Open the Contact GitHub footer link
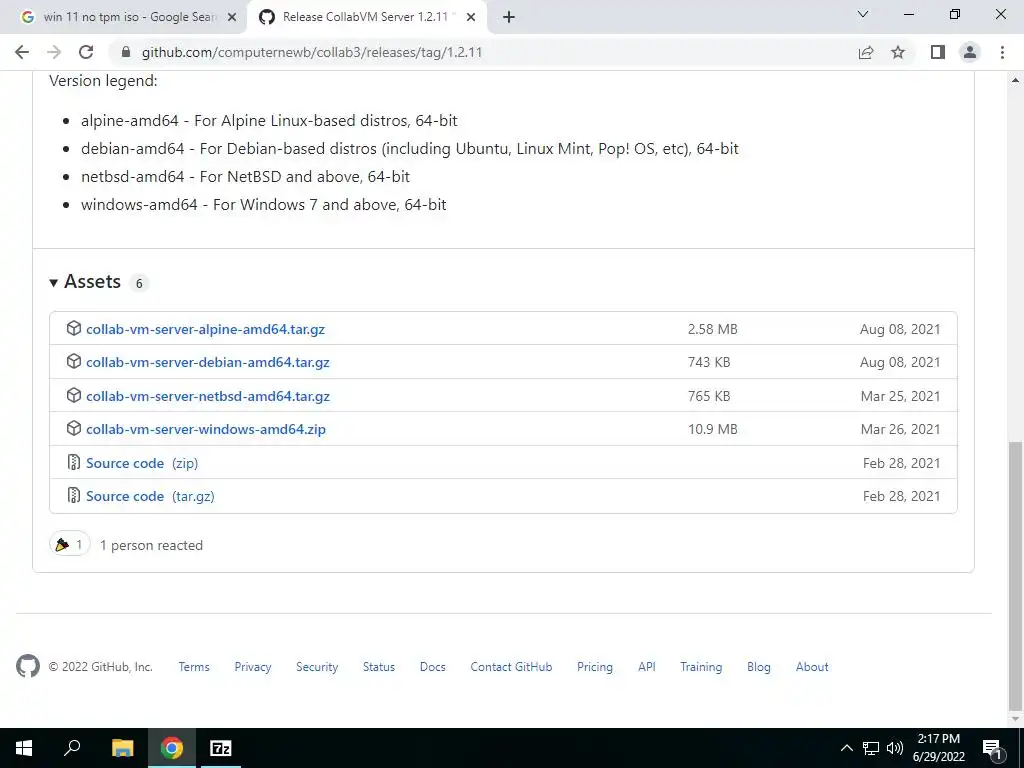 [x=511, y=667]
